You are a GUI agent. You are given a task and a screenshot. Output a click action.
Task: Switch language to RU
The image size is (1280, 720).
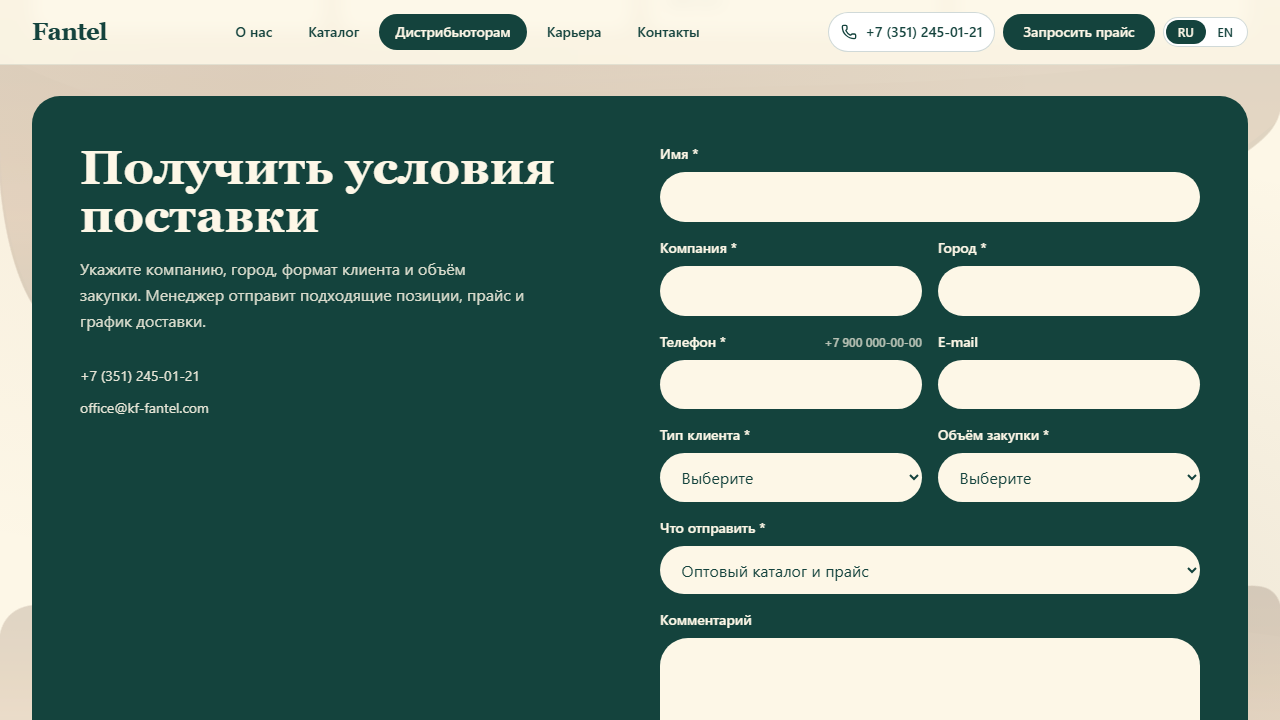click(1186, 32)
